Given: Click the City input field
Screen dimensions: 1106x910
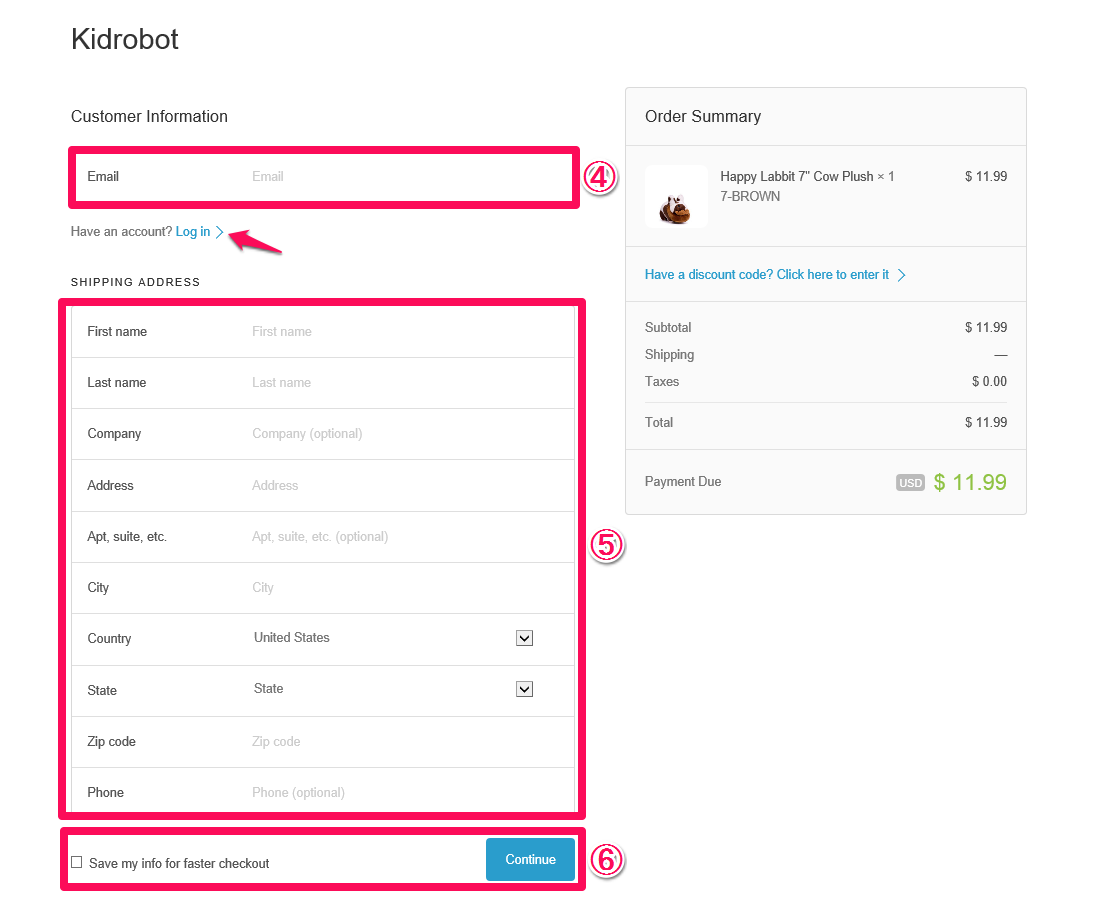Looking at the screenshot, I should click(x=323, y=588).
